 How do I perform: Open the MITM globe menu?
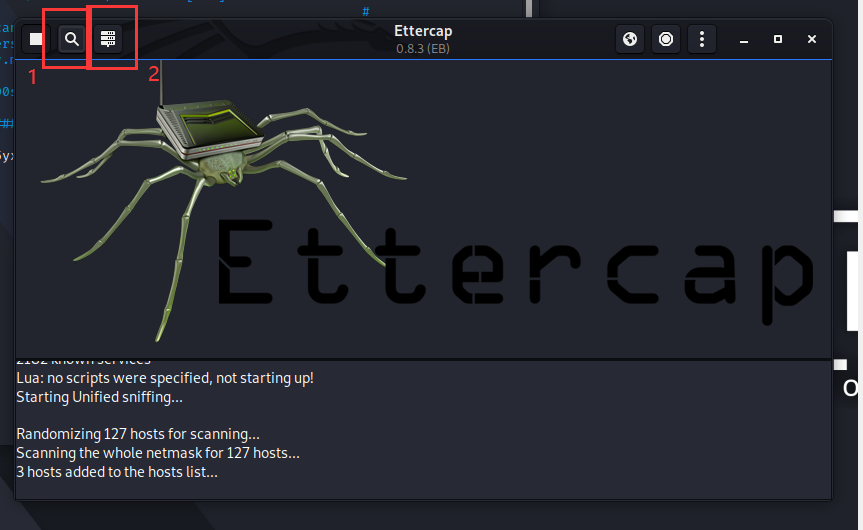[630, 39]
